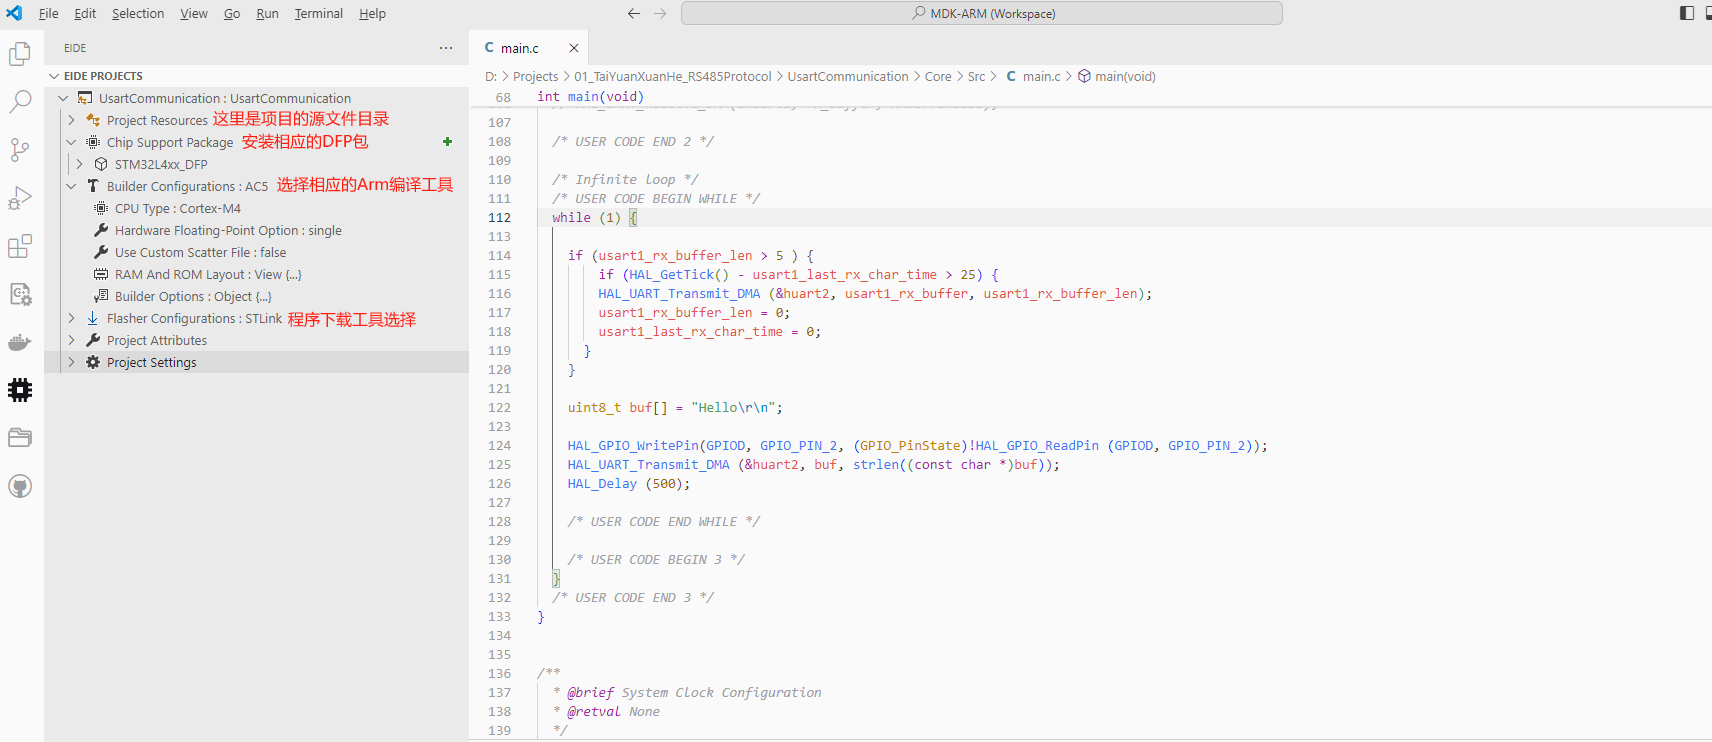Open the View menu
Screen dimensions: 1712x742
click(x=194, y=13)
